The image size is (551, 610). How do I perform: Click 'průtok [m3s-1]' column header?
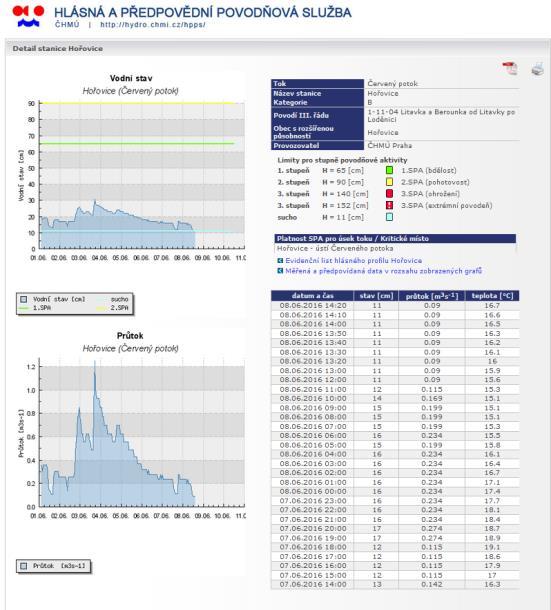[x=432, y=296]
